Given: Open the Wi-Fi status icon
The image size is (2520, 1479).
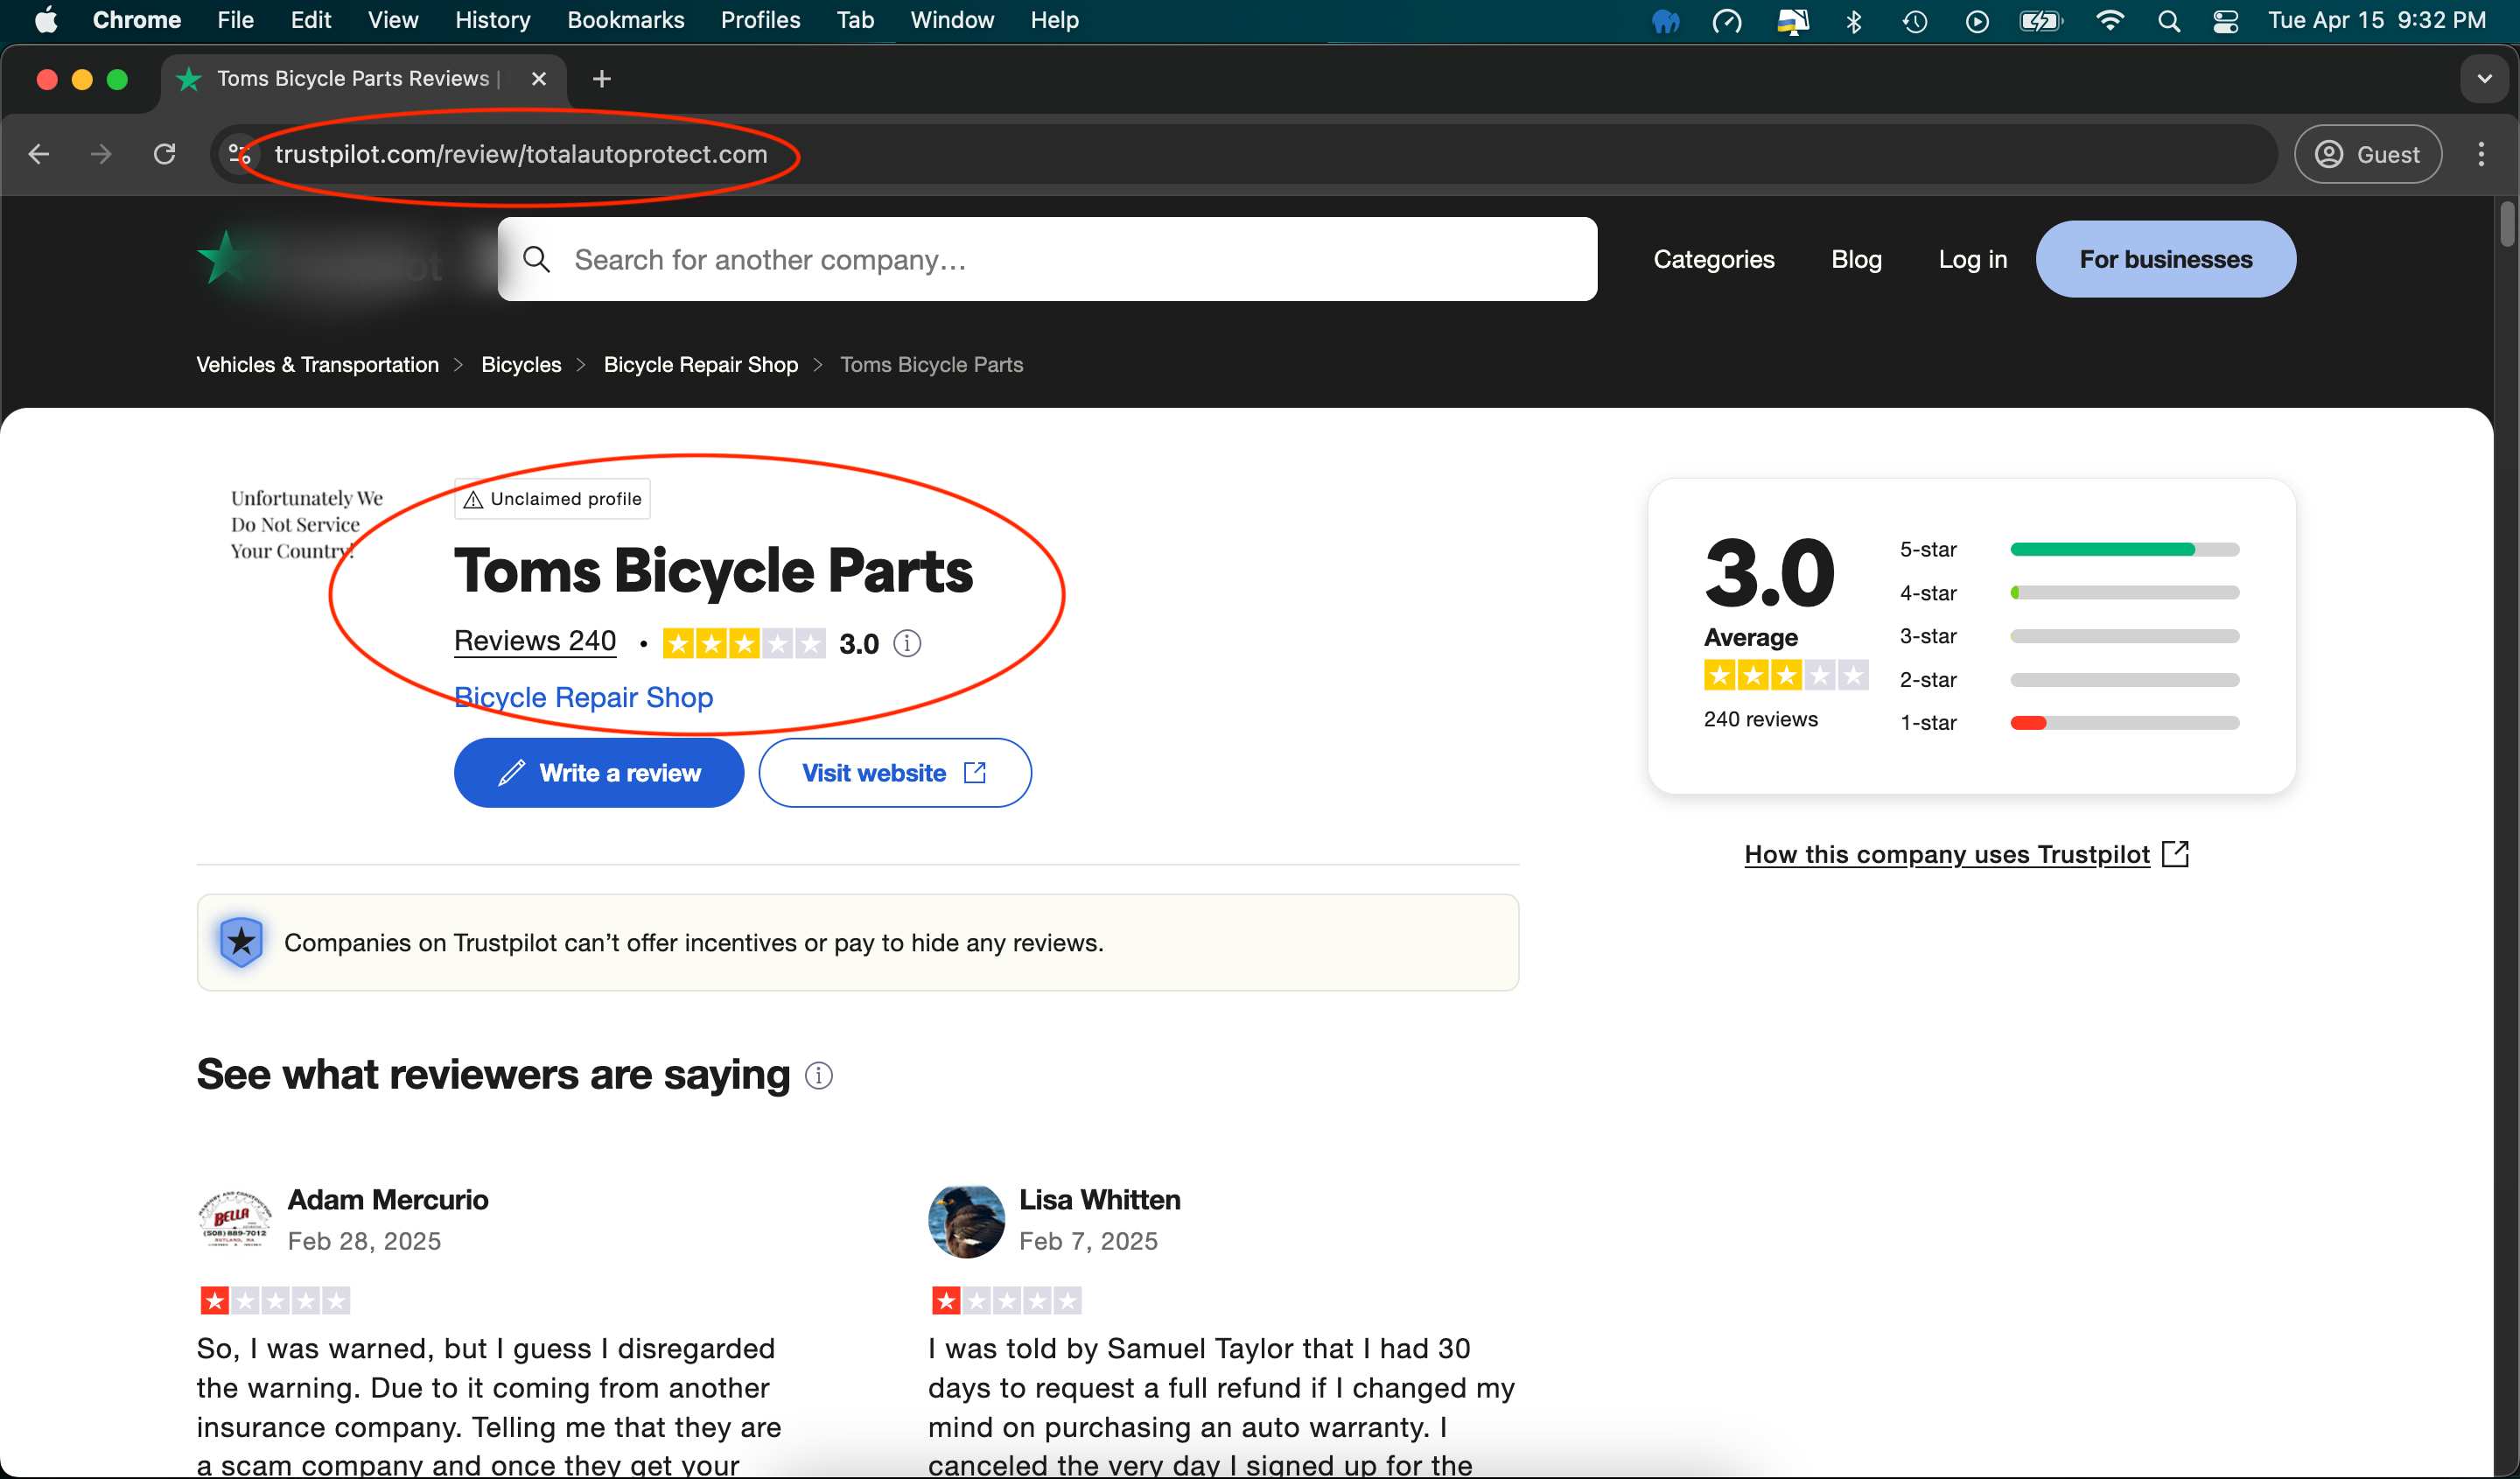Looking at the screenshot, I should point(2108,20).
